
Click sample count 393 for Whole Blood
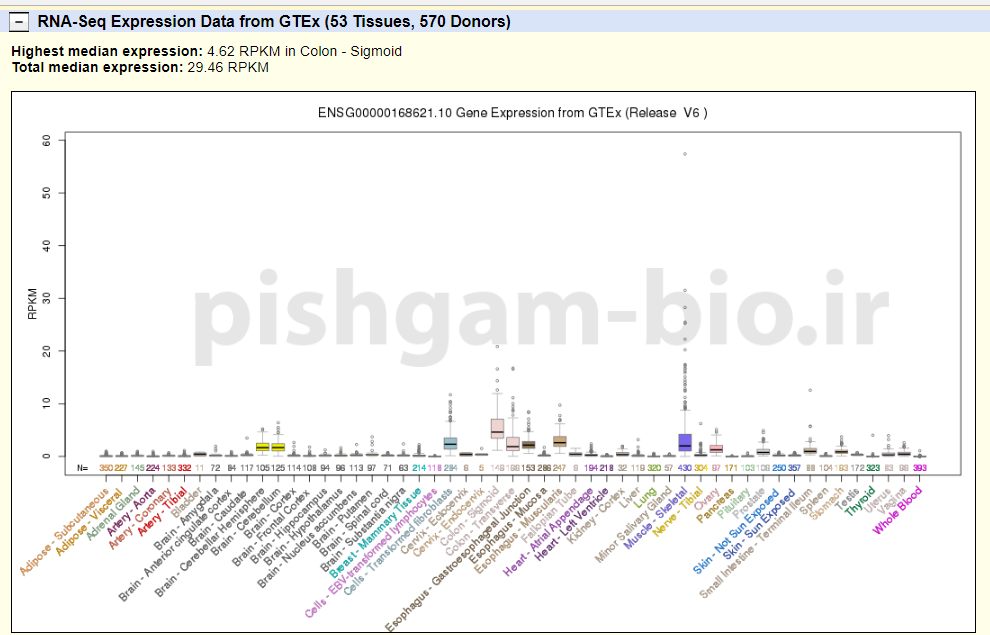pos(919,468)
